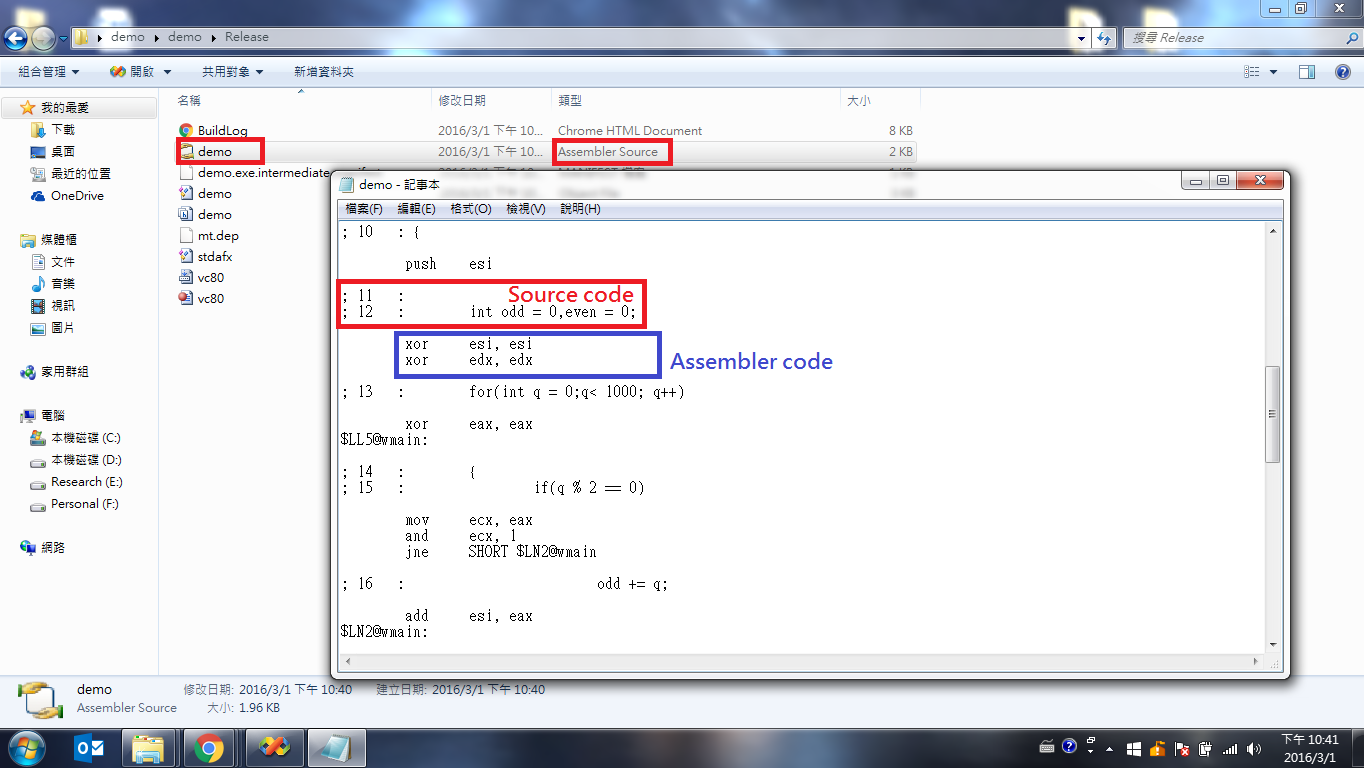Open the BuildLog Chrome HTML document
1364x768 pixels.
[x=211, y=130]
